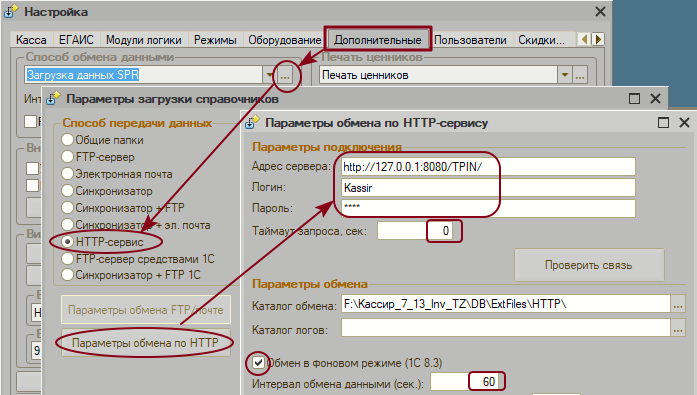The width and height of the screenshot is (697, 395).
Task: Open Параметры обмена по HTTP button
Action: [146, 343]
